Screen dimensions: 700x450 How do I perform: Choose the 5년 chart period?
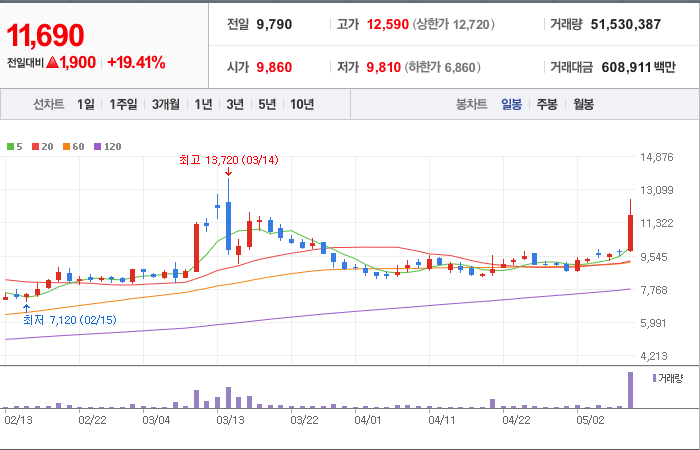click(x=267, y=104)
